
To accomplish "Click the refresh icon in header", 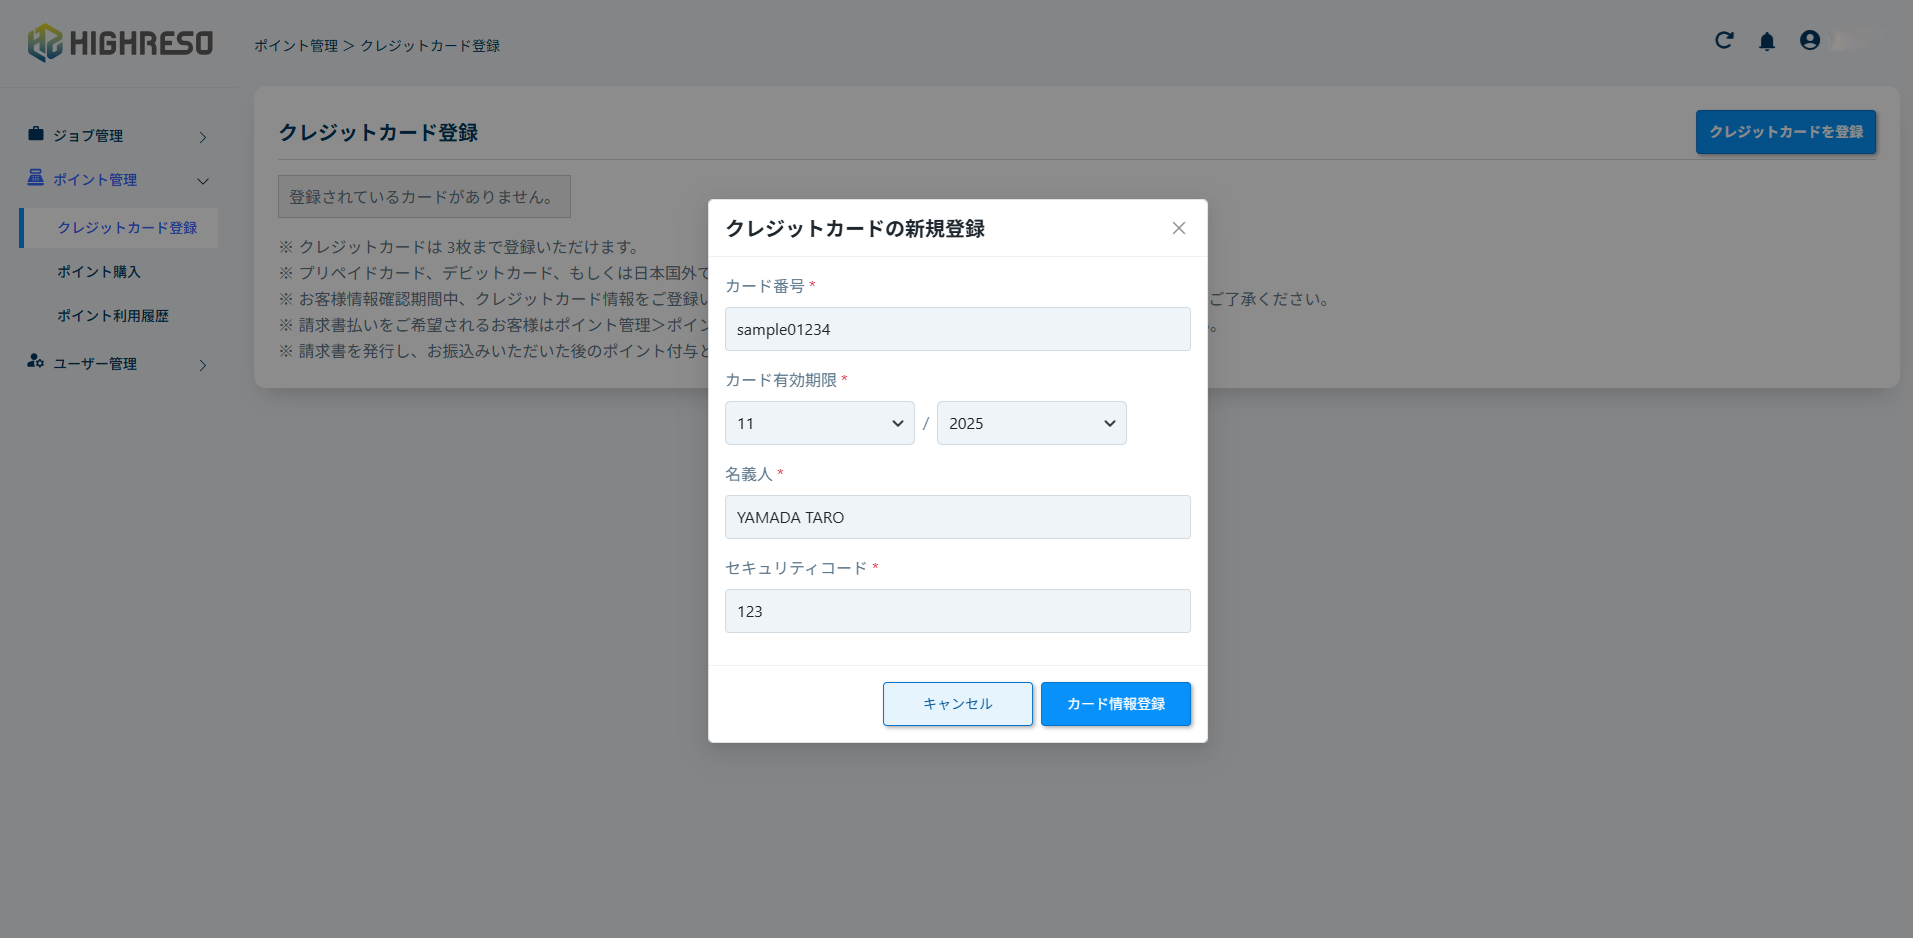I will click(1724, 40).
